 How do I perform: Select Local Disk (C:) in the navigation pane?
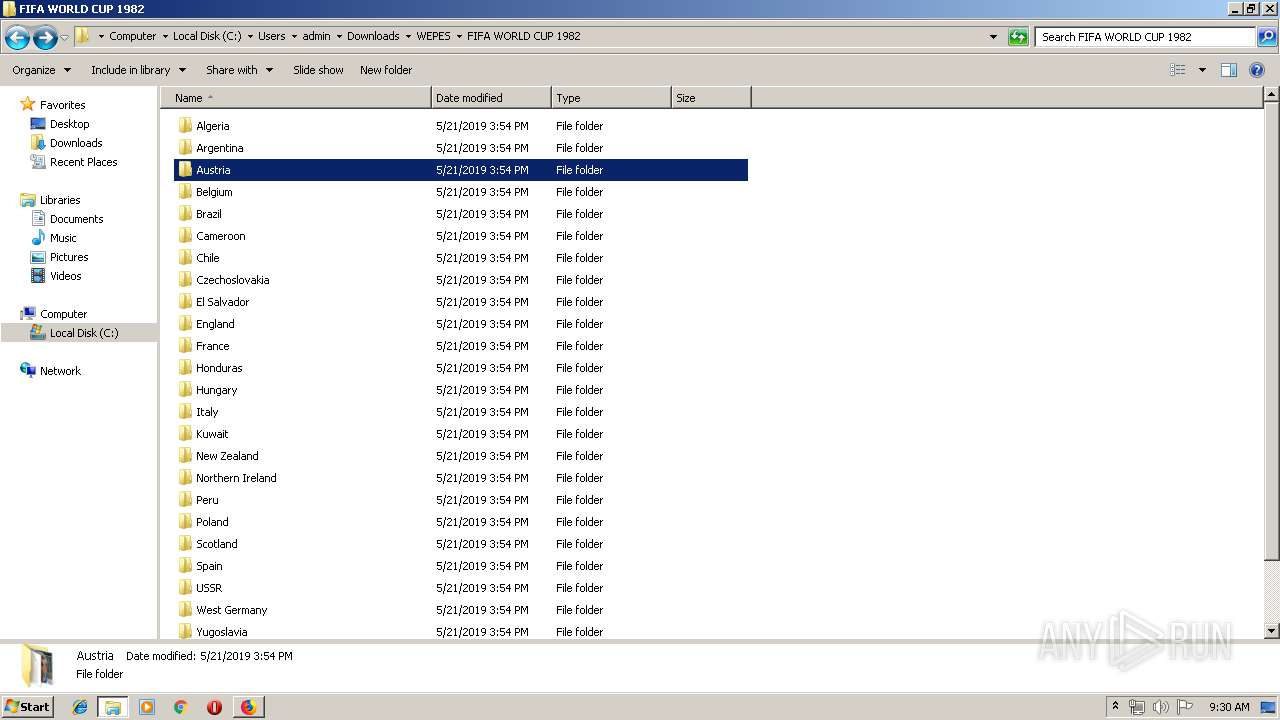[x=84, y=333]
